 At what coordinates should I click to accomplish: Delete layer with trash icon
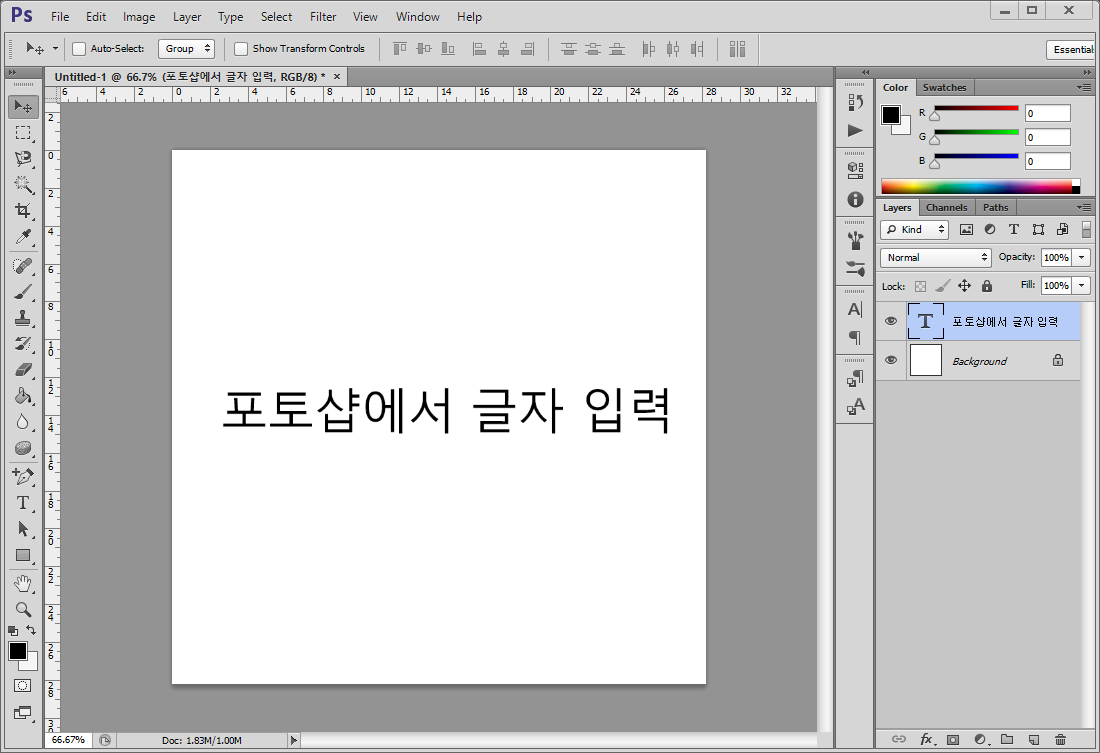1060,740
